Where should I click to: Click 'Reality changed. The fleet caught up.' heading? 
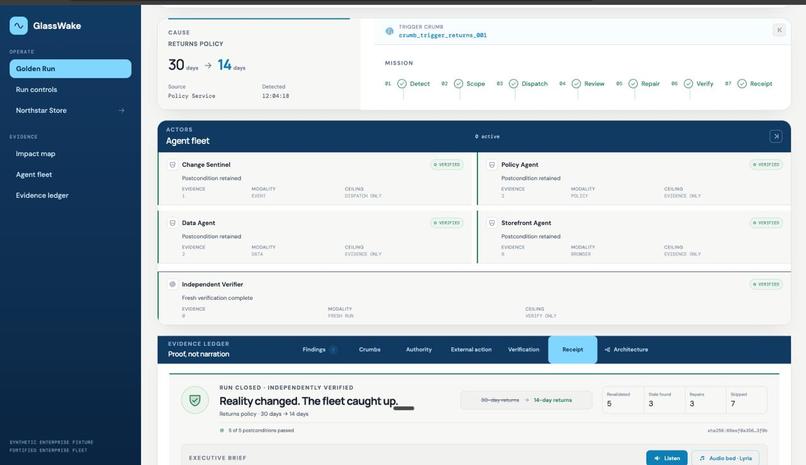(x=308, y=401)
